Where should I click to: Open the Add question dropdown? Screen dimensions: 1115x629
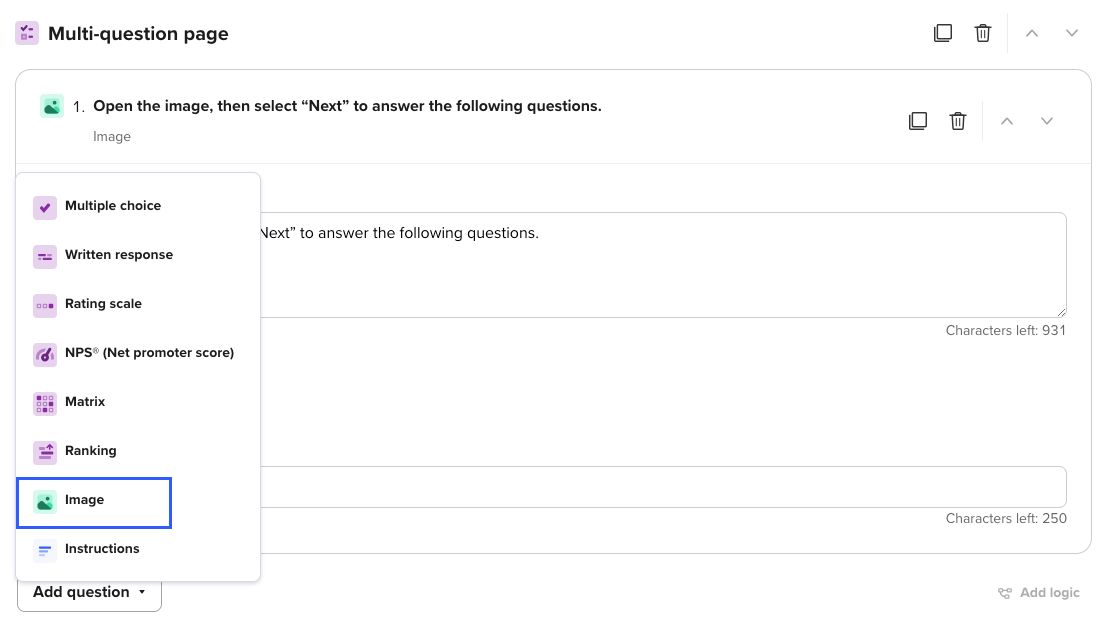(x=89, y=592)
